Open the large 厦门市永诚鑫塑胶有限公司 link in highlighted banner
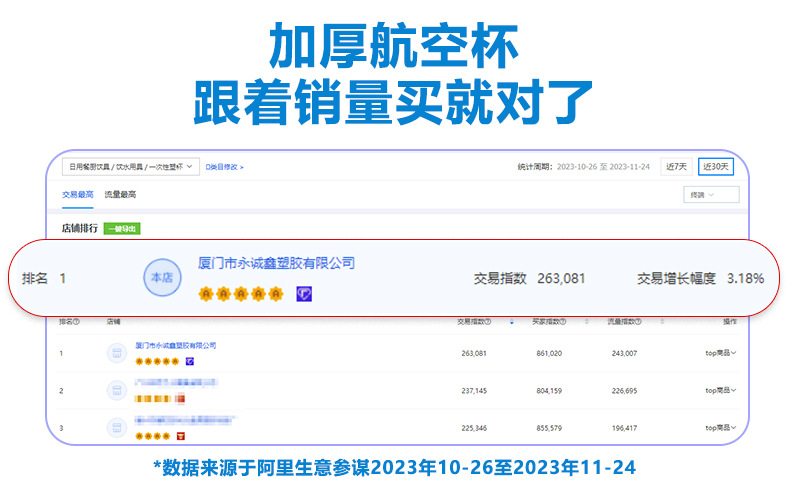The height and width of the screenshot is (484, 790). pos(277,263)
